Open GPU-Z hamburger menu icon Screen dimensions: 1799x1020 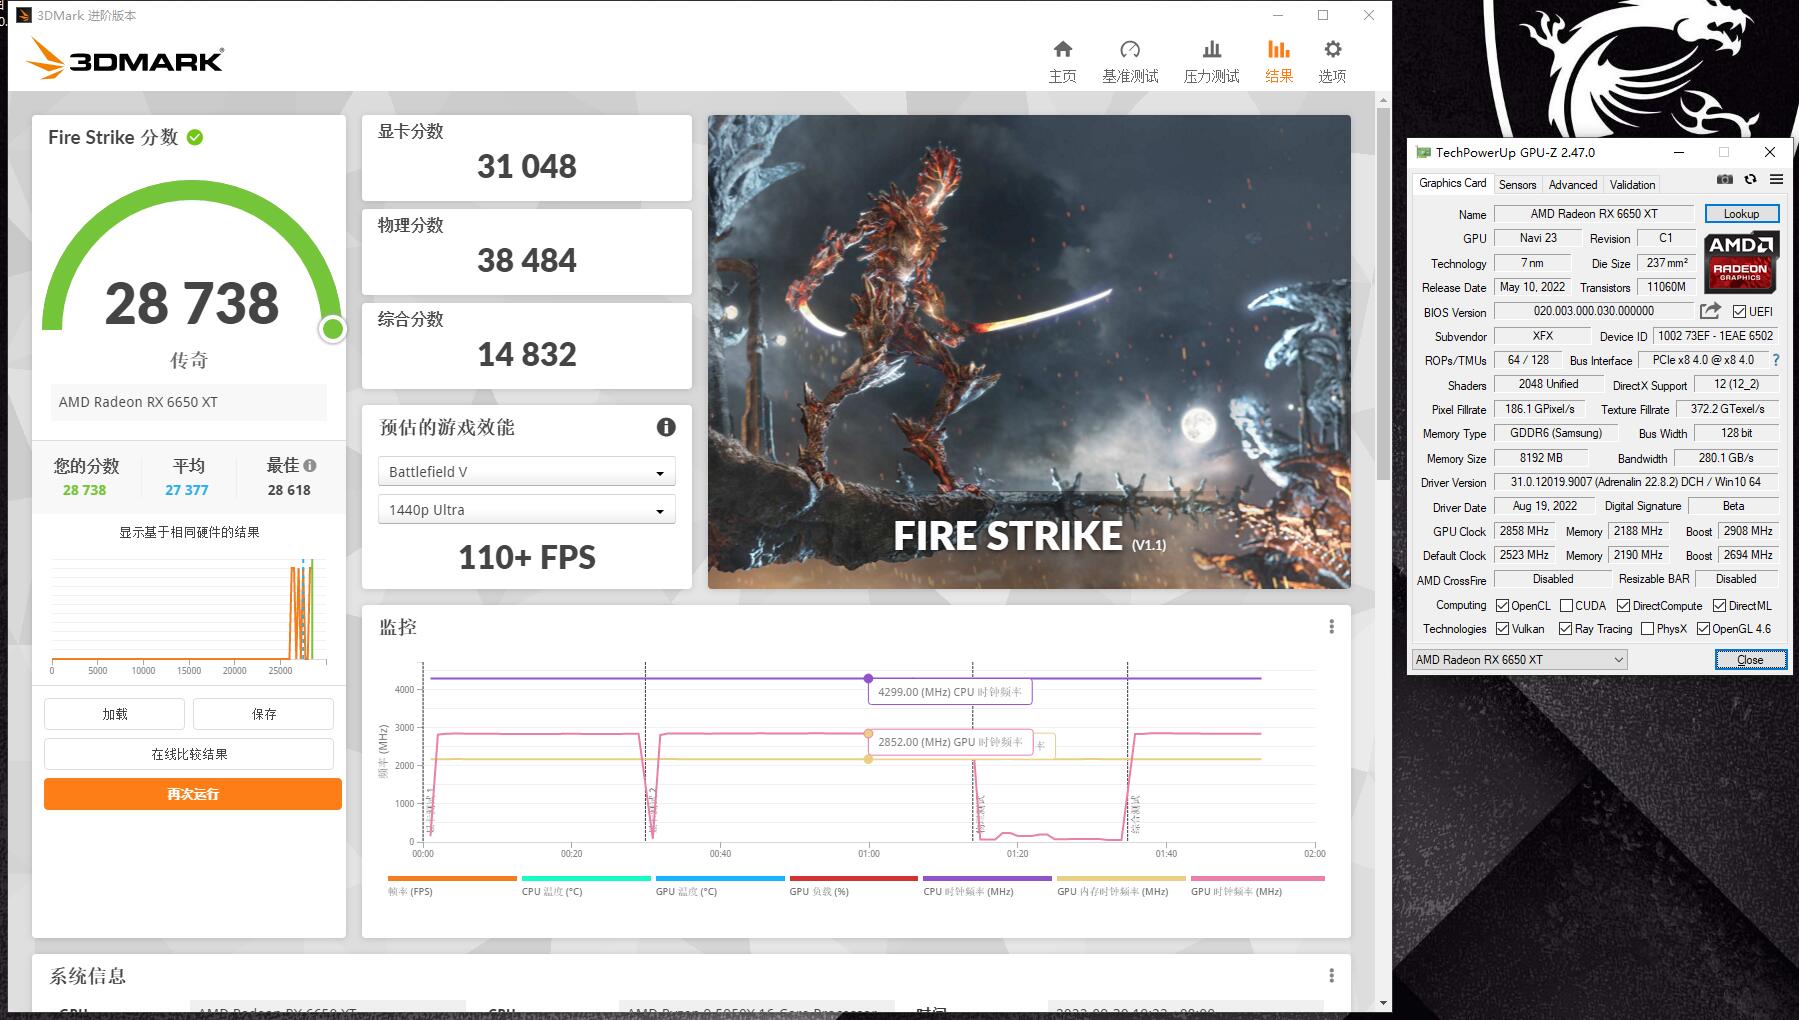click(x=1776, y=180)
